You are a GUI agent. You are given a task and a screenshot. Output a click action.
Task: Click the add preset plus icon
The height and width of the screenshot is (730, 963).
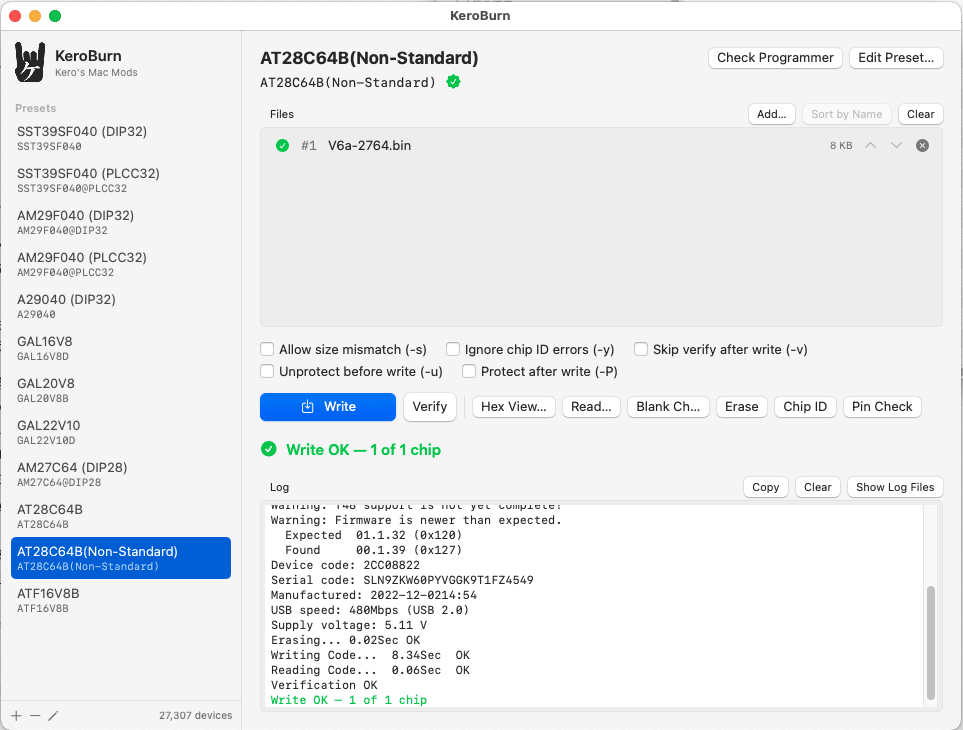click(16, 715)
